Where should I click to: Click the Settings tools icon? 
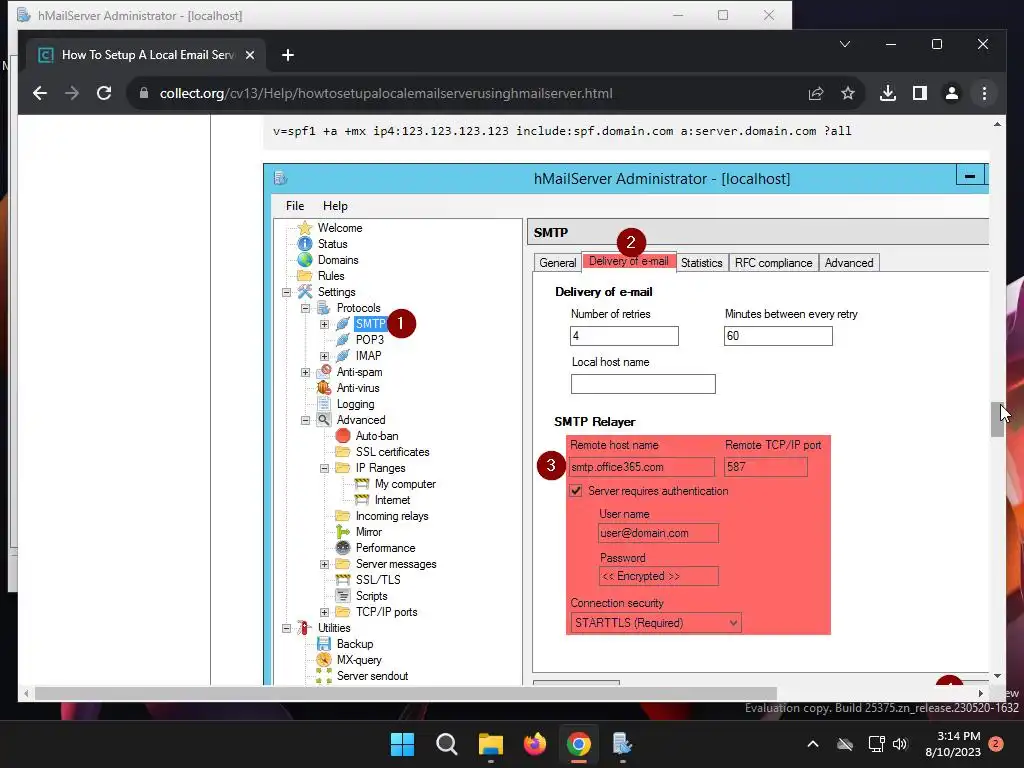(305, 292)
